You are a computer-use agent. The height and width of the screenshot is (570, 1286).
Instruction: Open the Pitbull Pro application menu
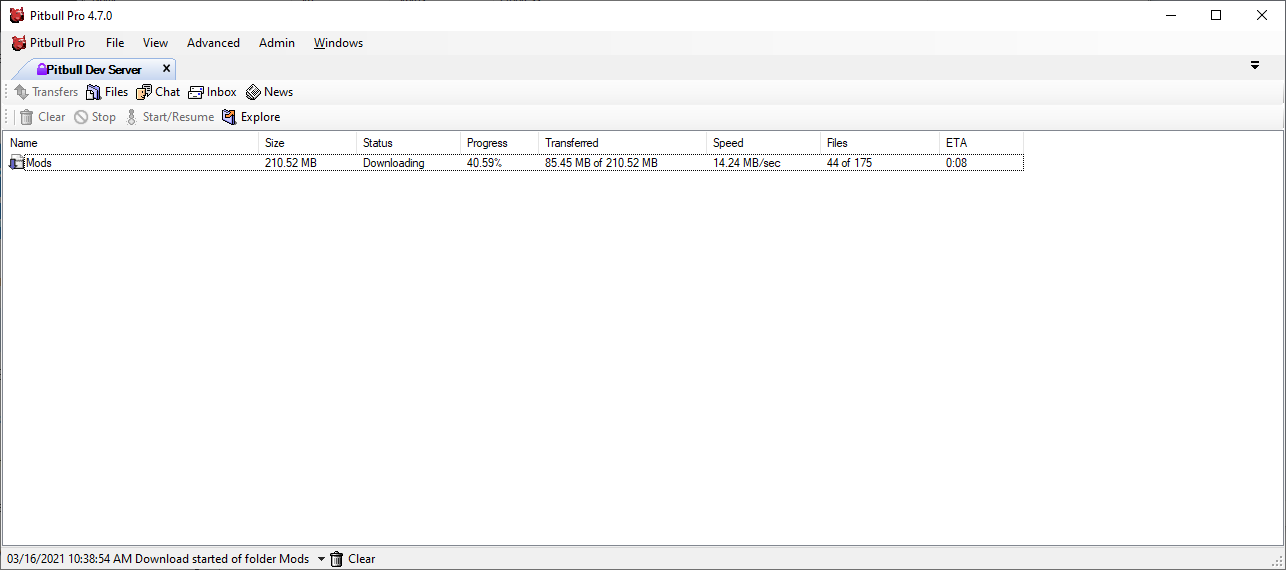48,43
